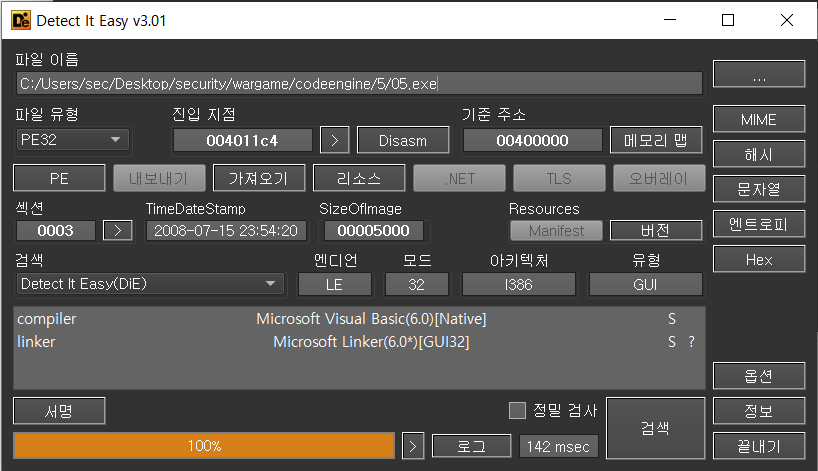
Task: Open the 메모리 맵 (memory map) button
Action: click(656, 140)
